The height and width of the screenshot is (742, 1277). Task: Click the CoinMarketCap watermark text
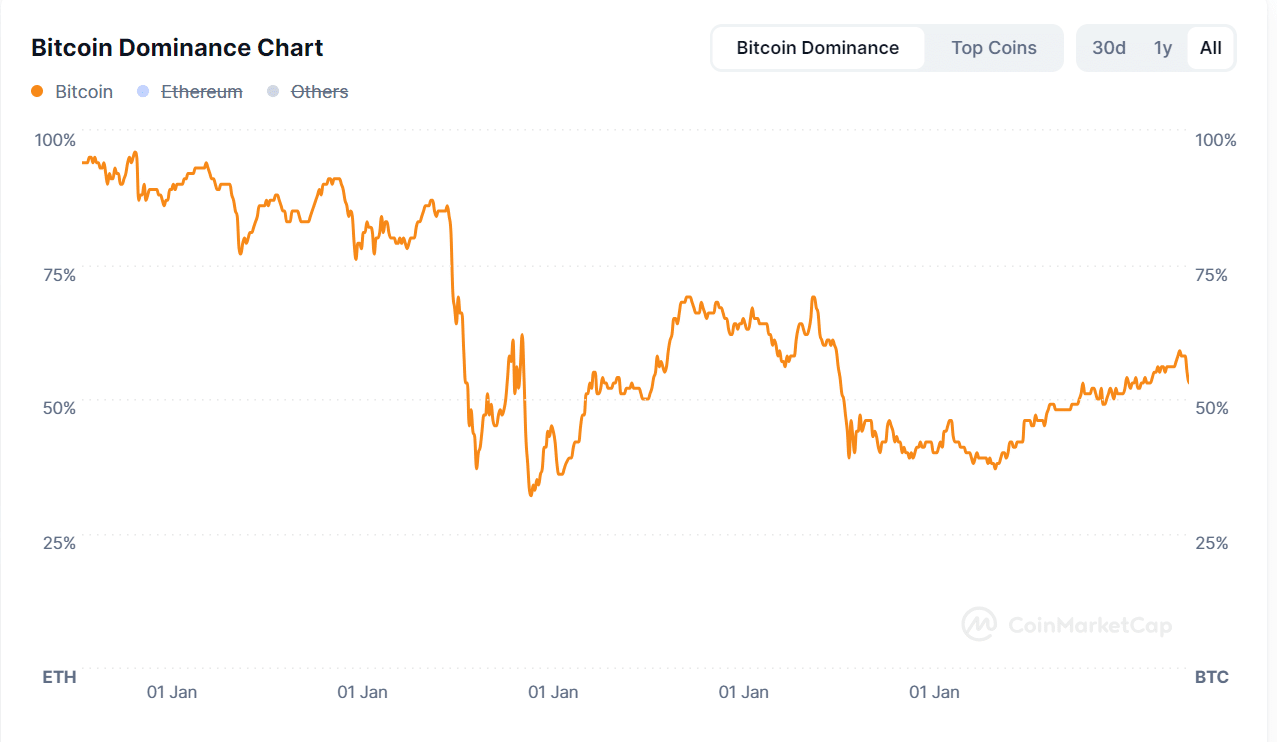click(x=1090, y=626)
